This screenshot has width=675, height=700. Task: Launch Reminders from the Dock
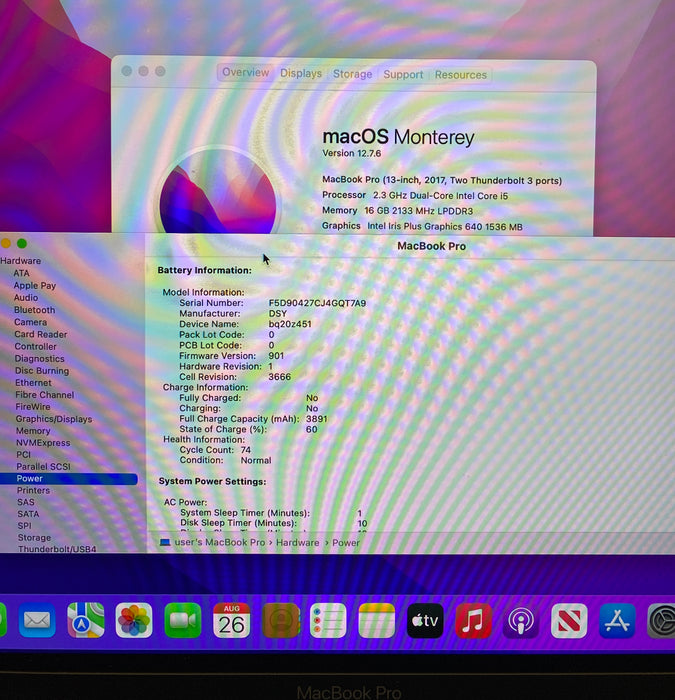point(328,620)
